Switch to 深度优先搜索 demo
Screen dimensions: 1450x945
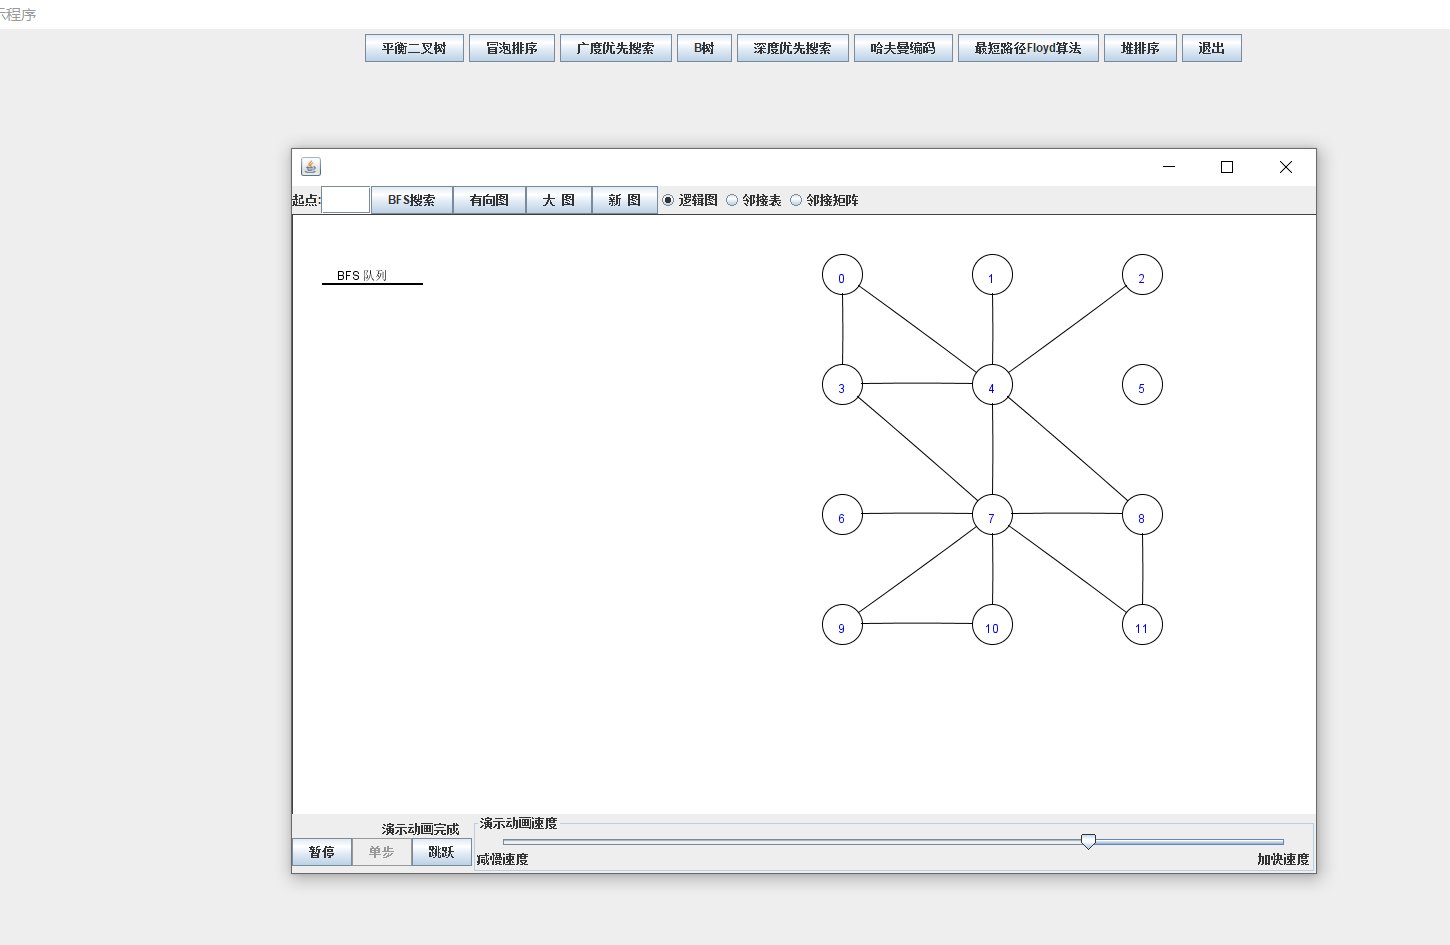pos(792,48)
